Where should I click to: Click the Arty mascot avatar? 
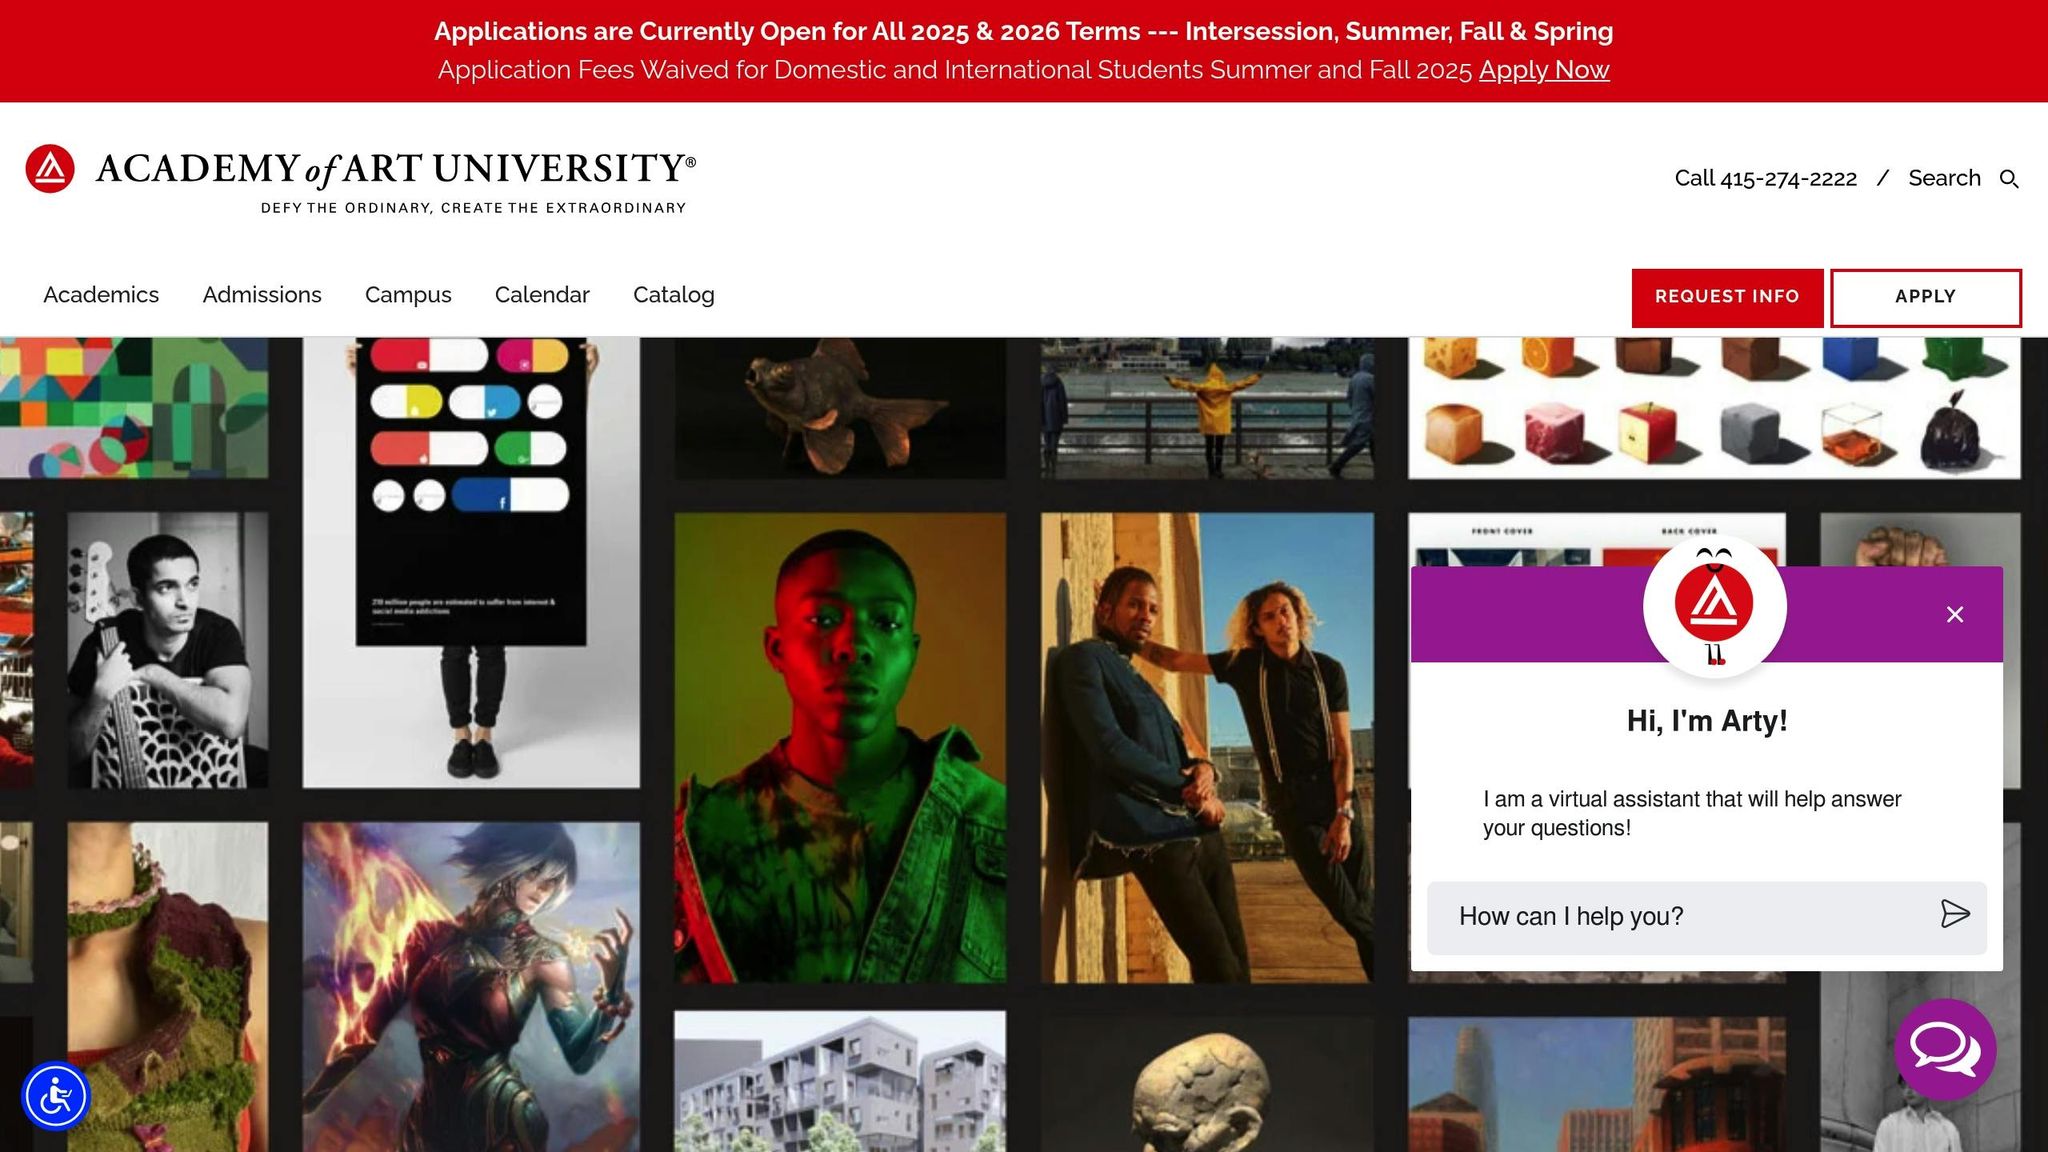1714,607
